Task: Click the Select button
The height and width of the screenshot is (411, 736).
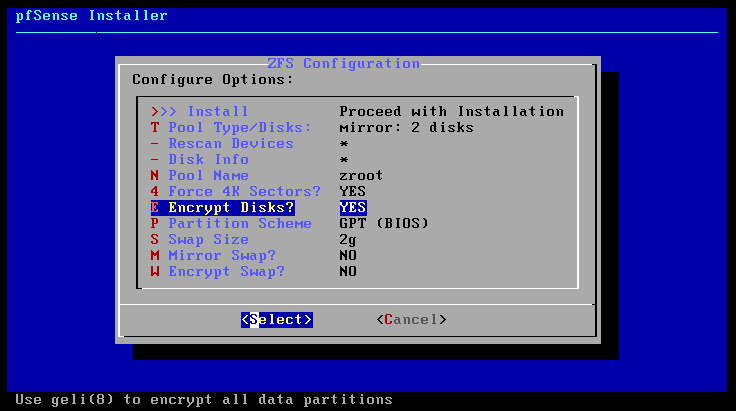Action: tap(277, 320)
